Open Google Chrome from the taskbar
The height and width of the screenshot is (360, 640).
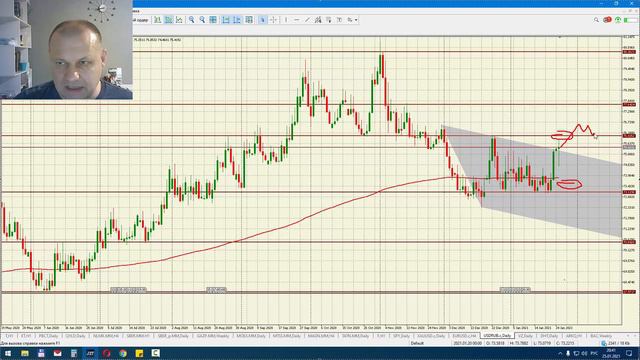pos(123,353)
